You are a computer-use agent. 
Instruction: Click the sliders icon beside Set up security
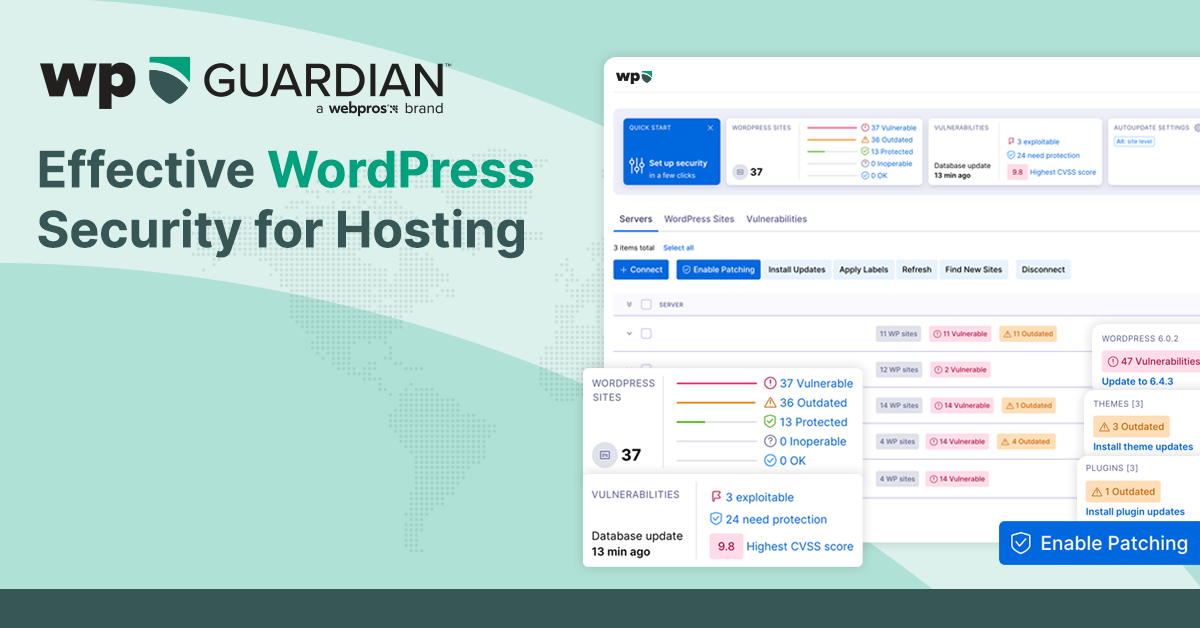pos(637,165)
